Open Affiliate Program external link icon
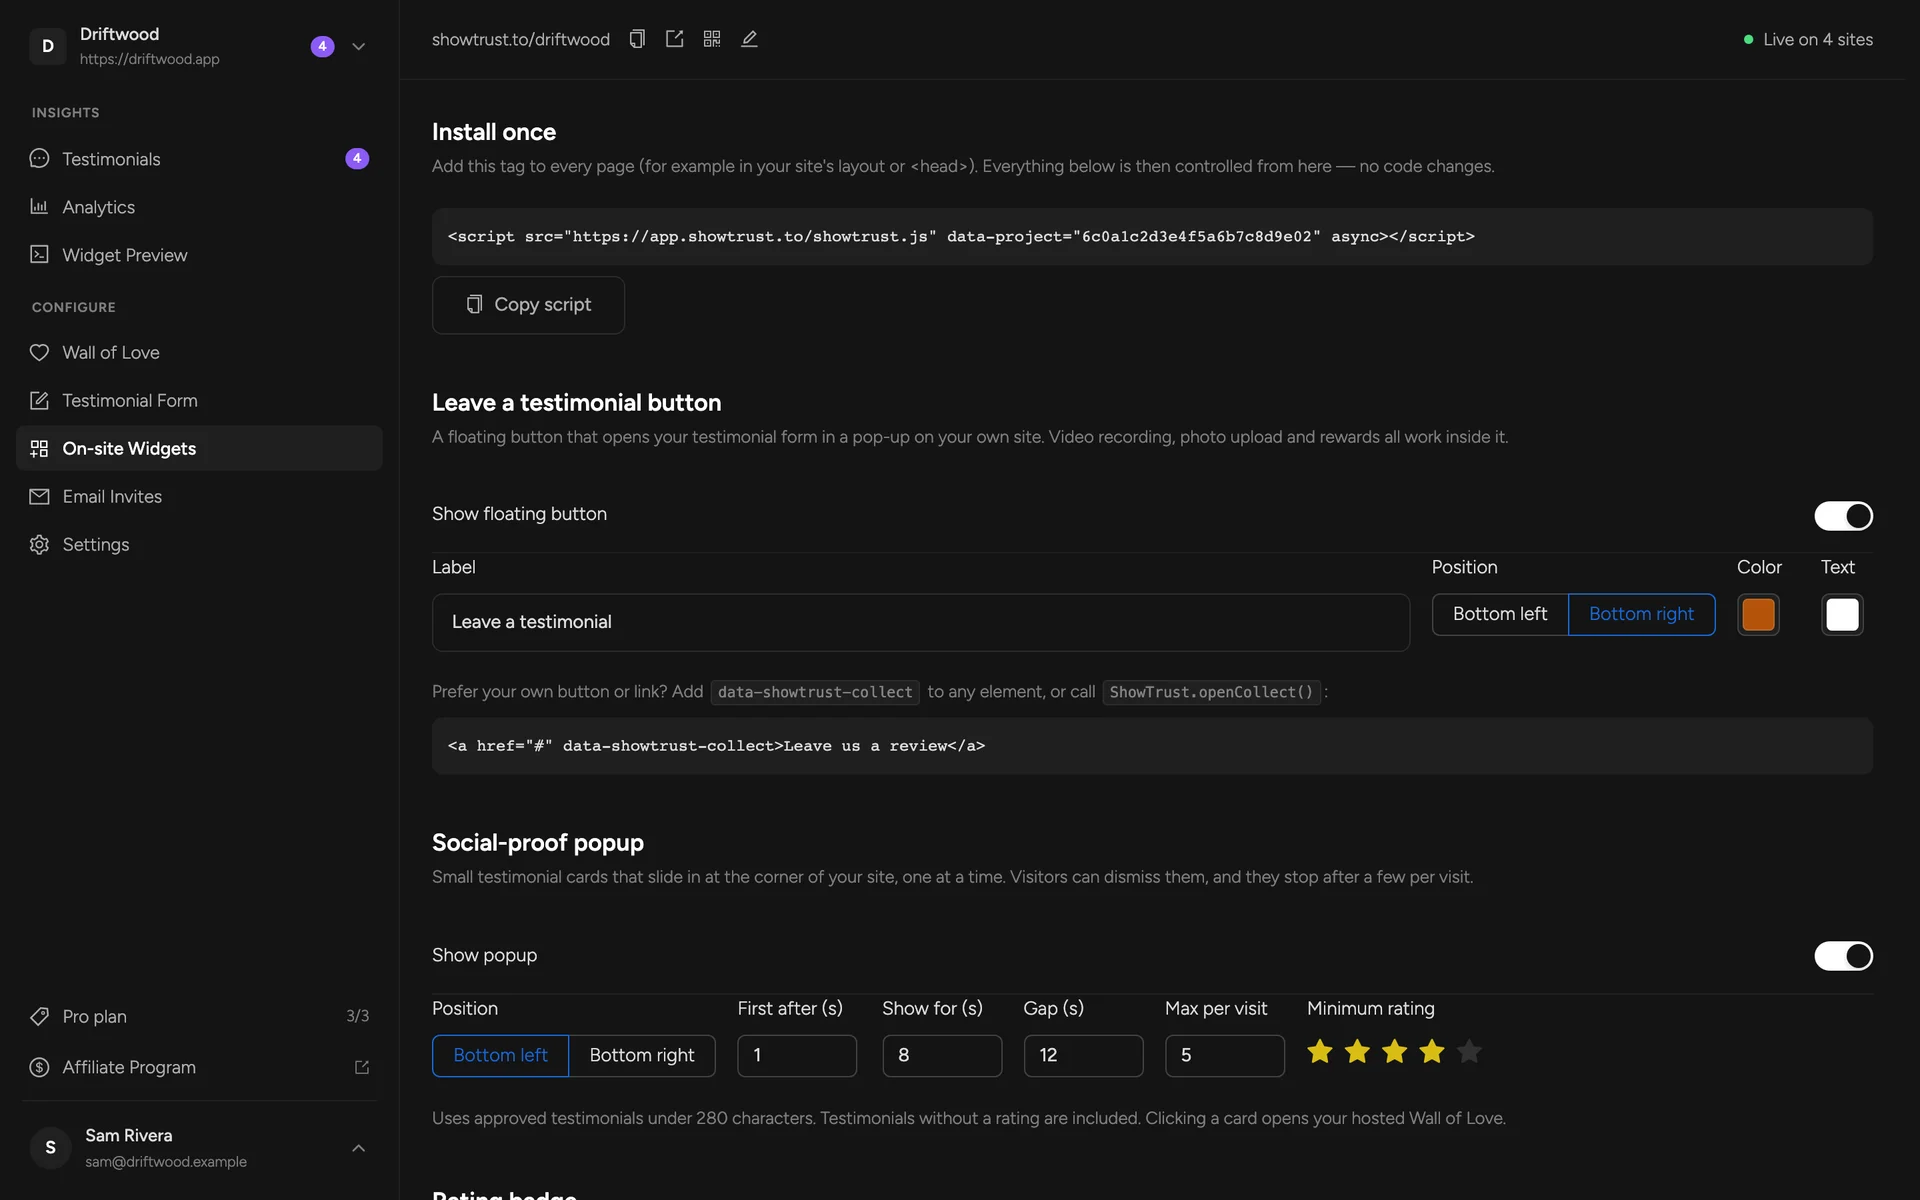The width and height of the screenshot is (1920, 1200). pyautogui.click(x=362, y=1067)
